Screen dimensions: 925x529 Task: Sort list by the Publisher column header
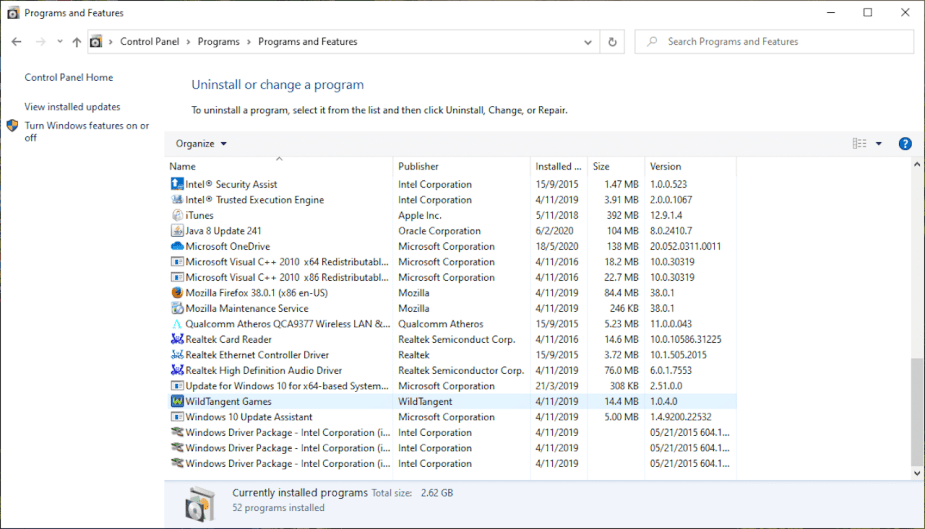[x=418, y=167]
